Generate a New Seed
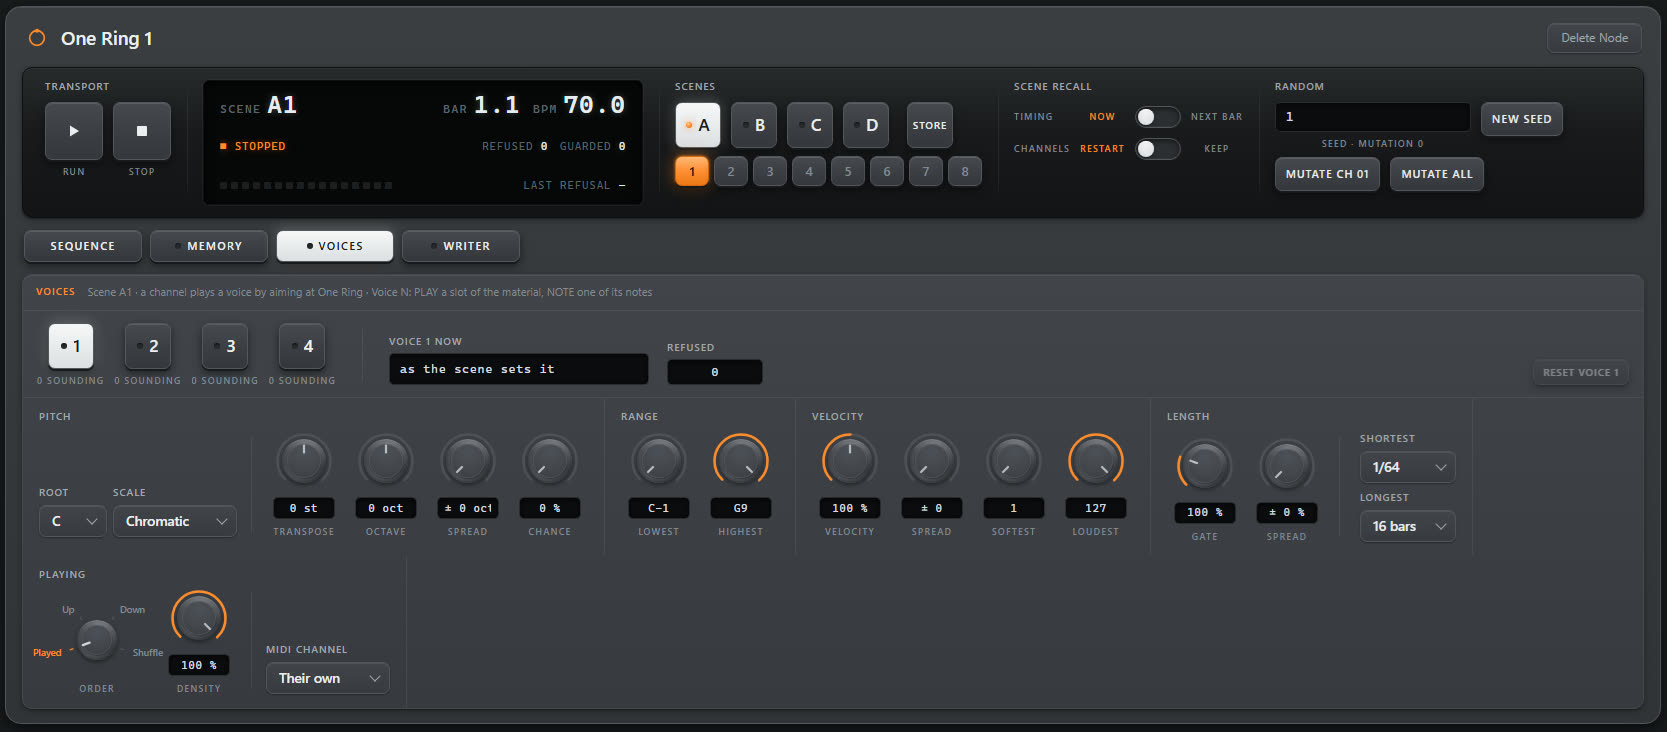This screenshot has width=1667, height=732. click(1521, 118)
